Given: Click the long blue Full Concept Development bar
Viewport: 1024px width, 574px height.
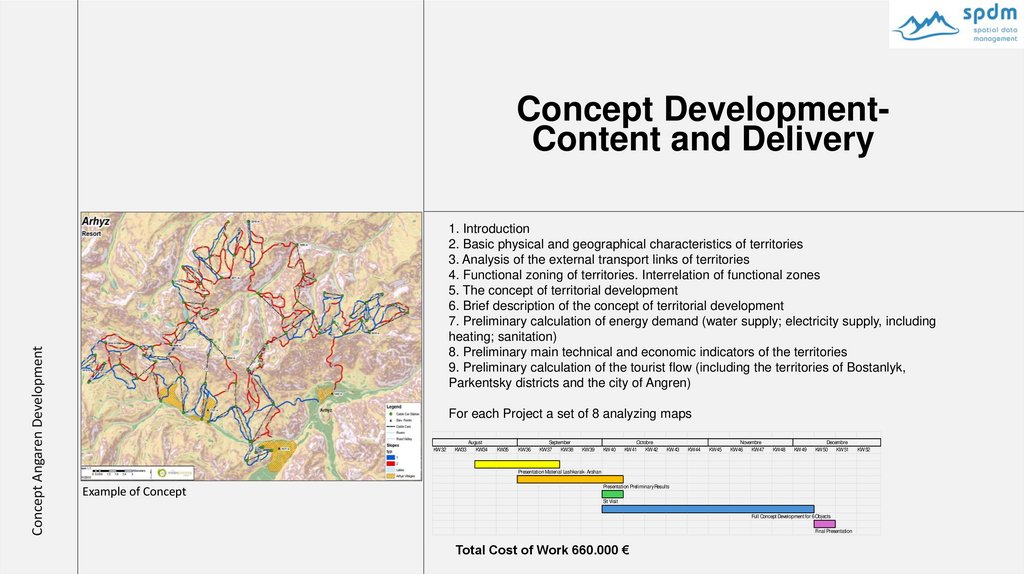Looking at the screenshot, I should tap(708, 509).
